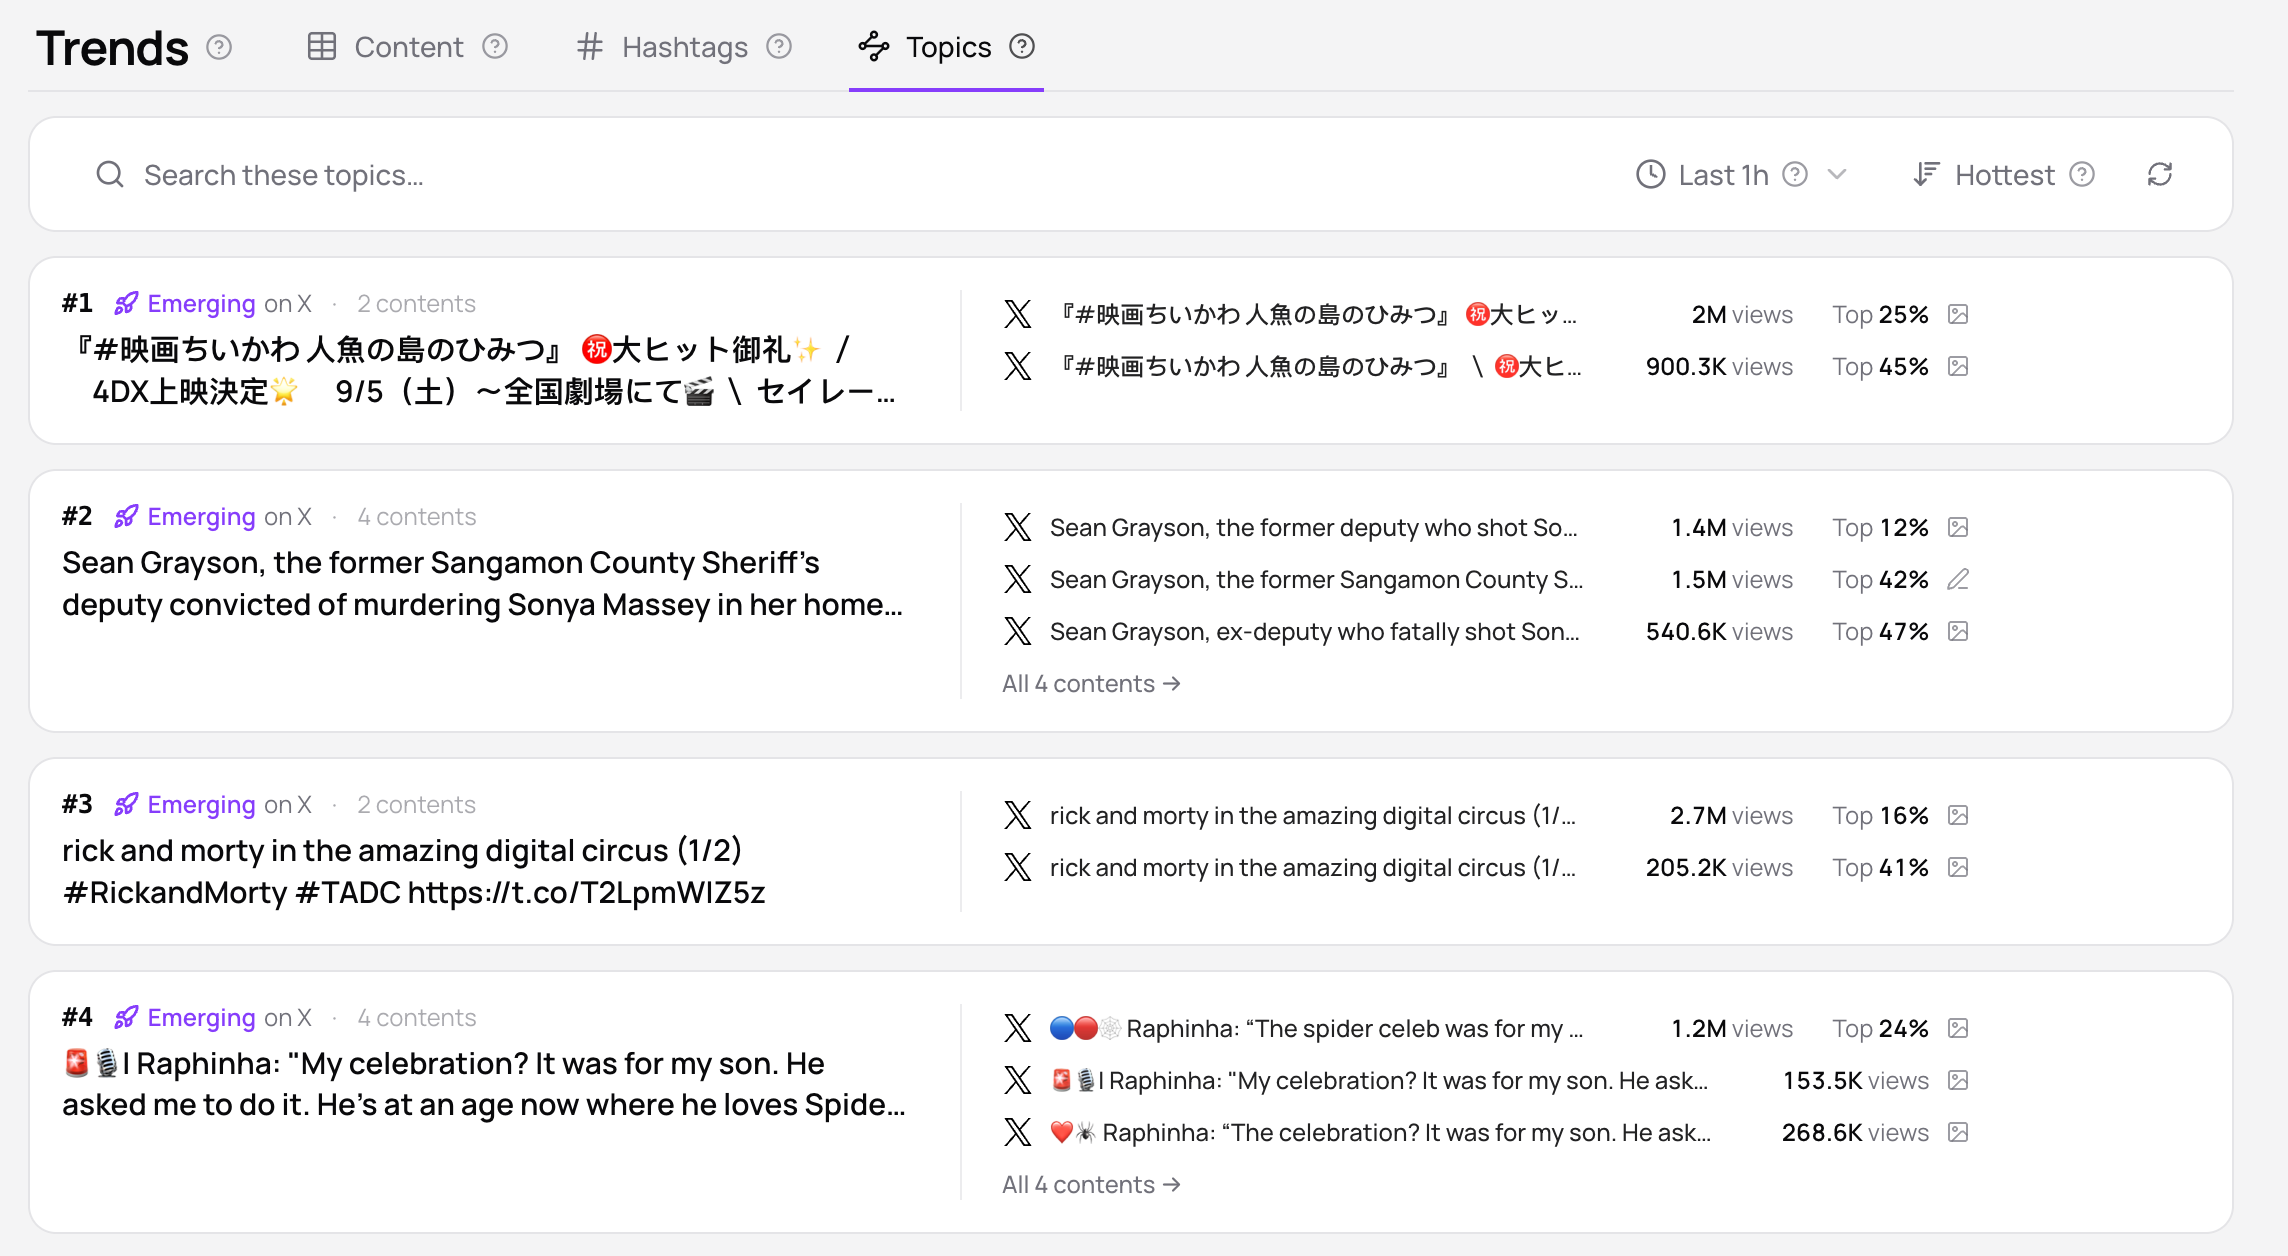Click the sort icon beside Hottest
This screenshot has height=1256, width=2288.
tap(1926, 175)
